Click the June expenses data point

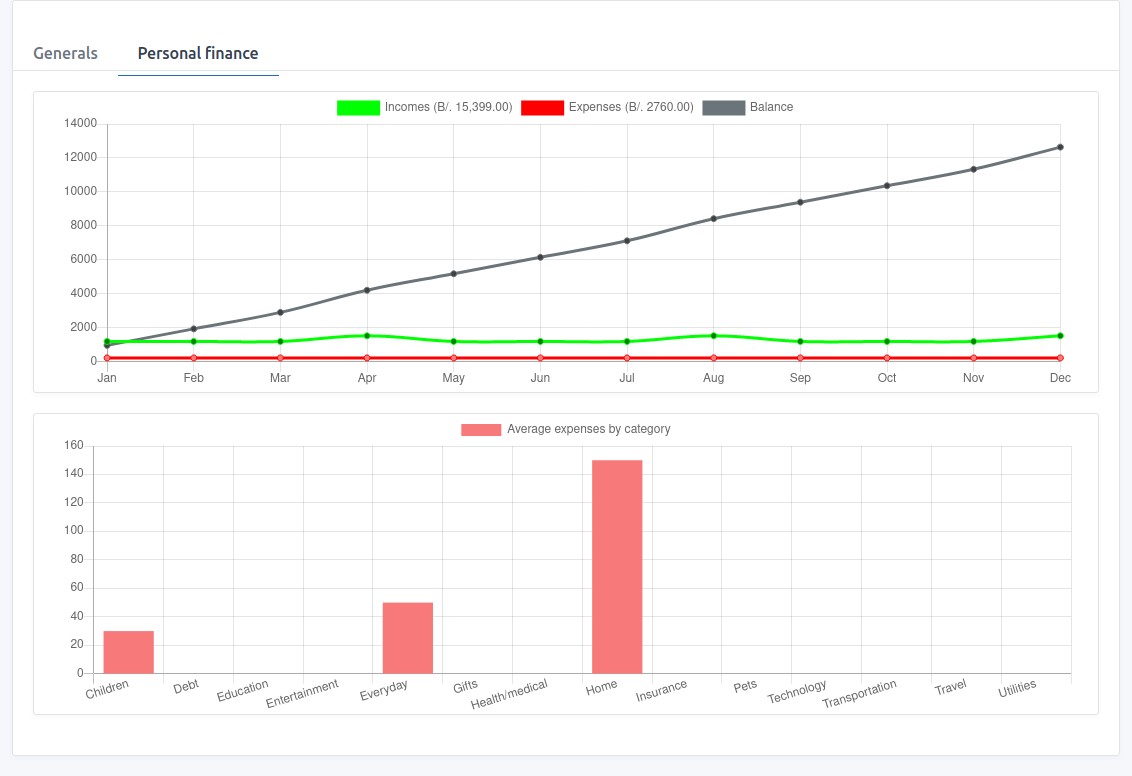[x=540, y=358]
